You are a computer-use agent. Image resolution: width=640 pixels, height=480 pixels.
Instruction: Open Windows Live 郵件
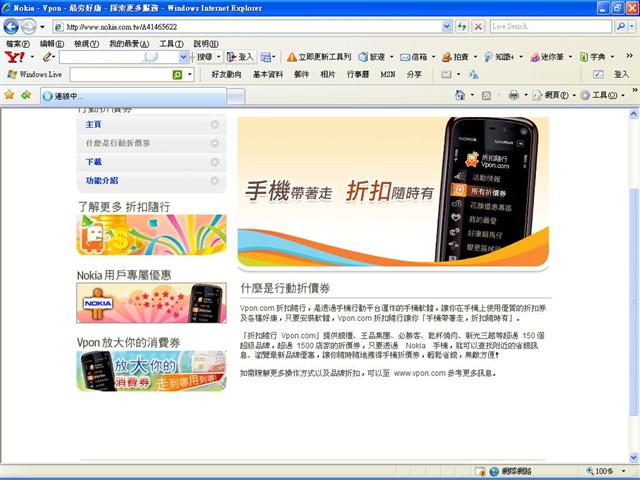(x=301, y=74)
